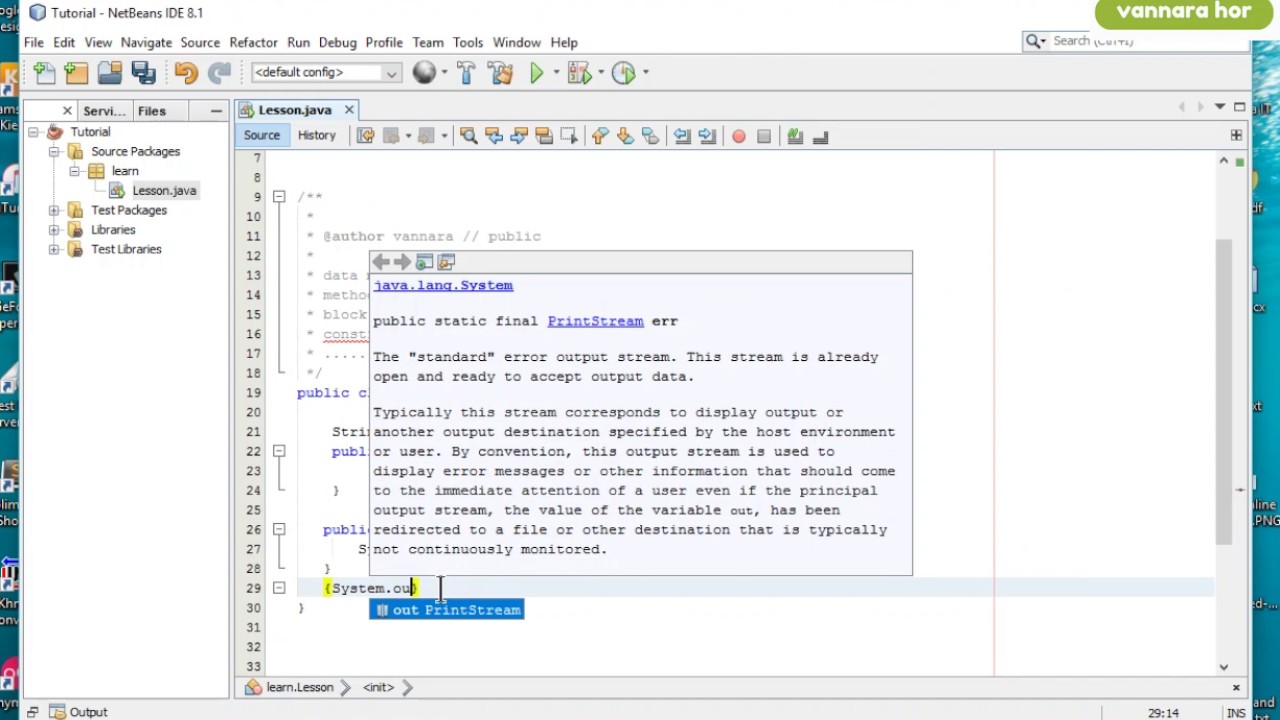Collapse the learn package node

[x=74, y=171]
